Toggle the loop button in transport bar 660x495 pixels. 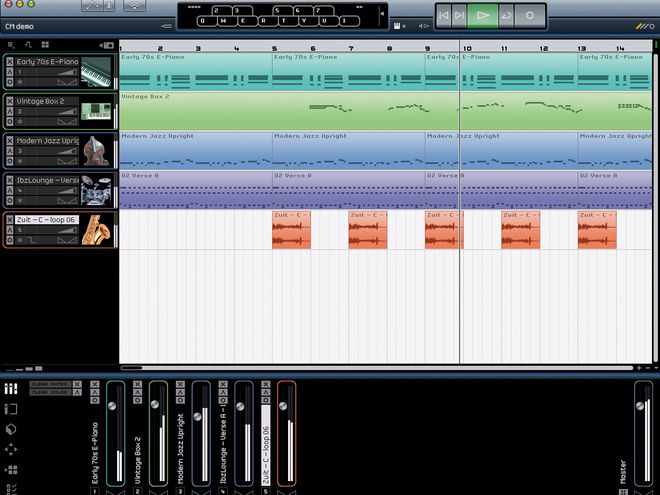(506, 16)
